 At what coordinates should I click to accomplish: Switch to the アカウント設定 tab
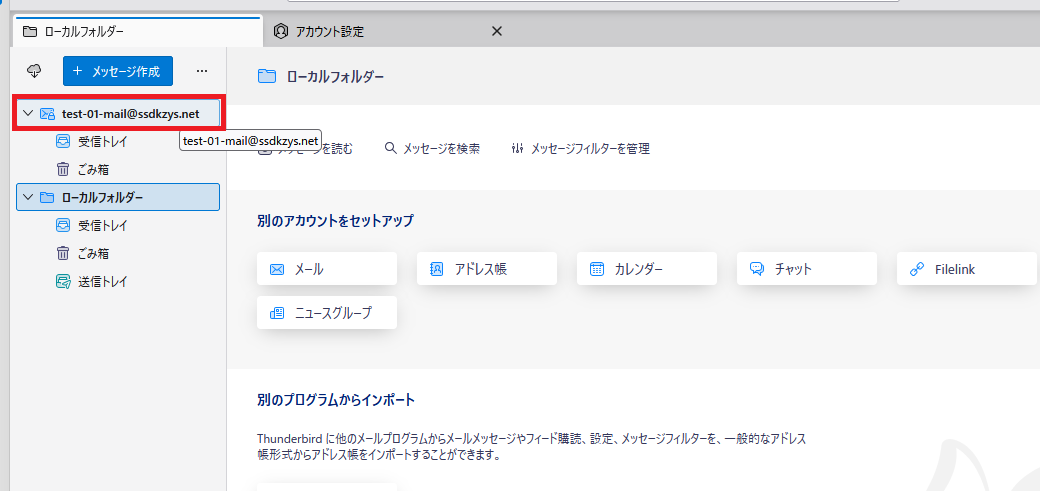pyautogui.click(x=330, y=32)
